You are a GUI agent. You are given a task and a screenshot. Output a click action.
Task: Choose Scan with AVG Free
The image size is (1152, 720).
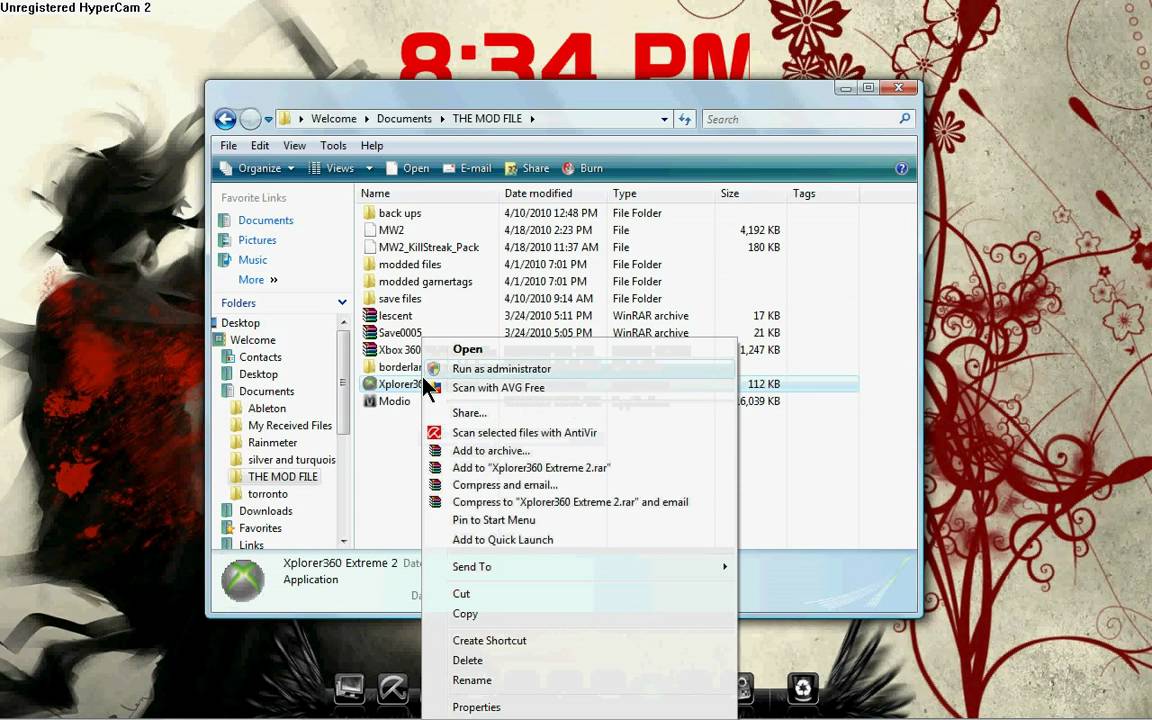click(x=580, y=387)
